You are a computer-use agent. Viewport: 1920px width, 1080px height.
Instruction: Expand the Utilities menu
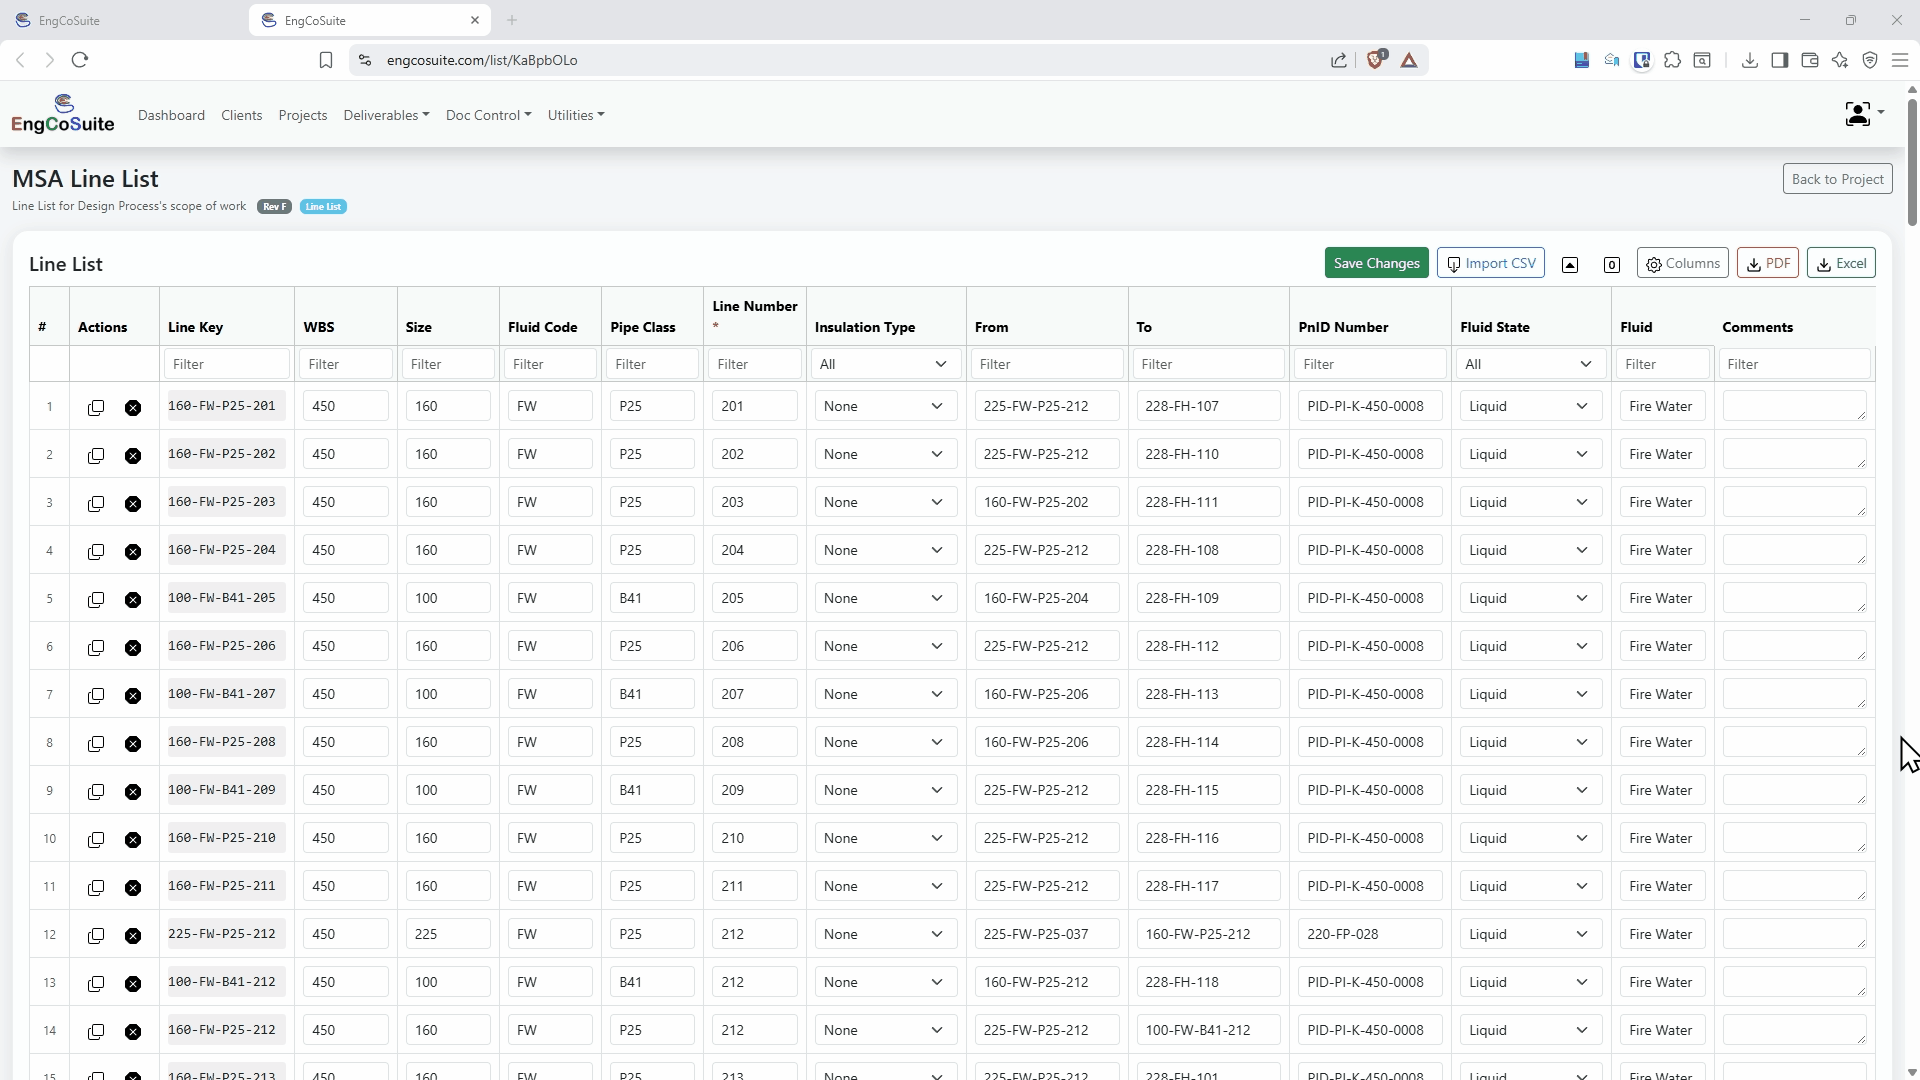click(x=576, y=115)
